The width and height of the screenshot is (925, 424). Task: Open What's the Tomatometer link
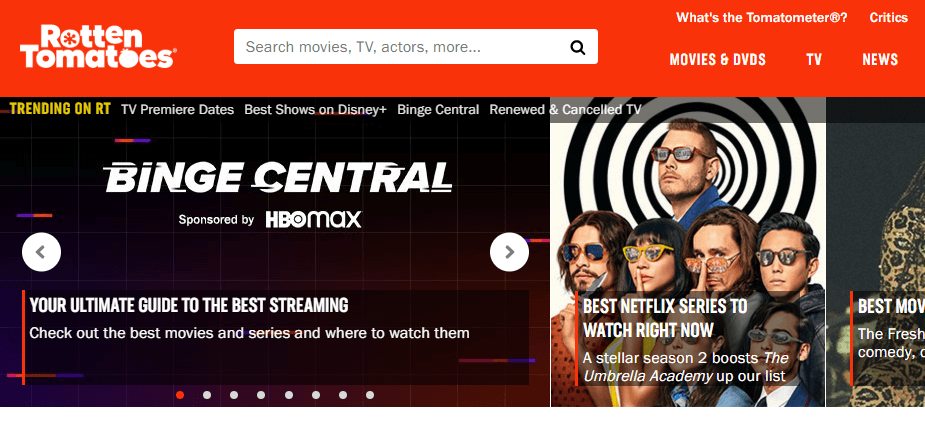(x=761, y=18)
